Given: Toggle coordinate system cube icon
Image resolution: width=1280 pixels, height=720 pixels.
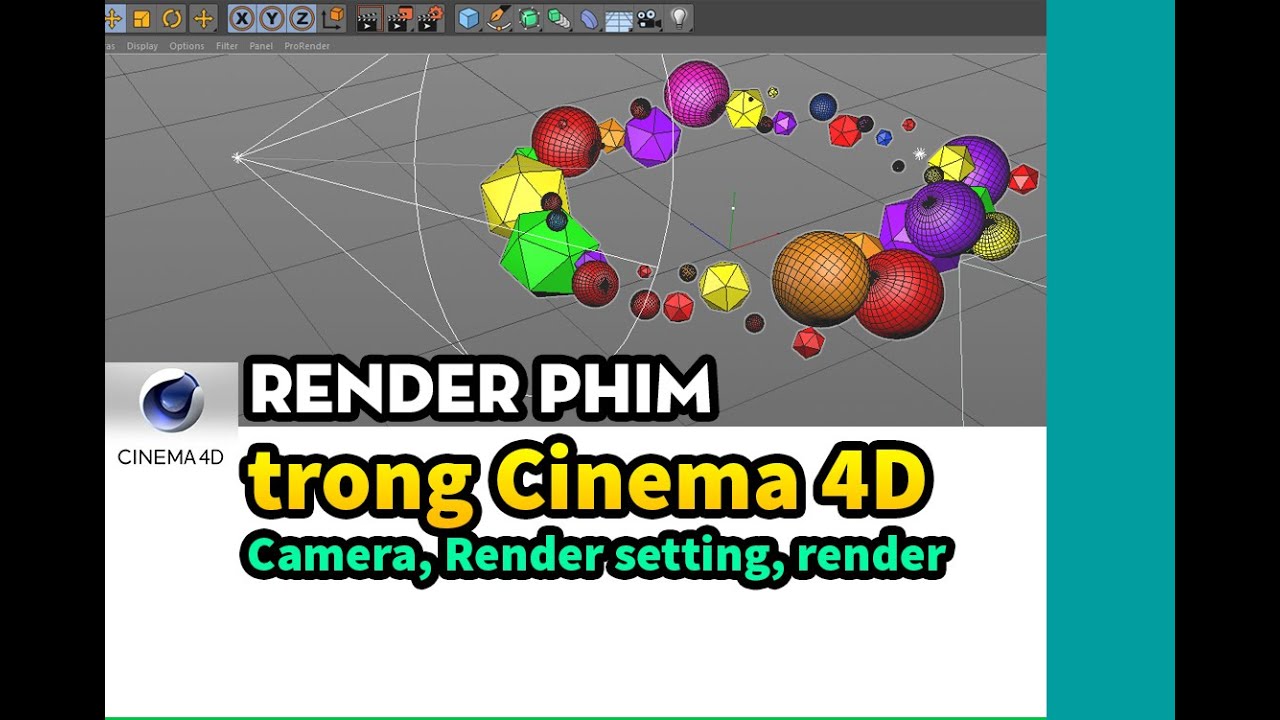Looking at the screenshot, I should pyautogui.click(x=334, y=18).
